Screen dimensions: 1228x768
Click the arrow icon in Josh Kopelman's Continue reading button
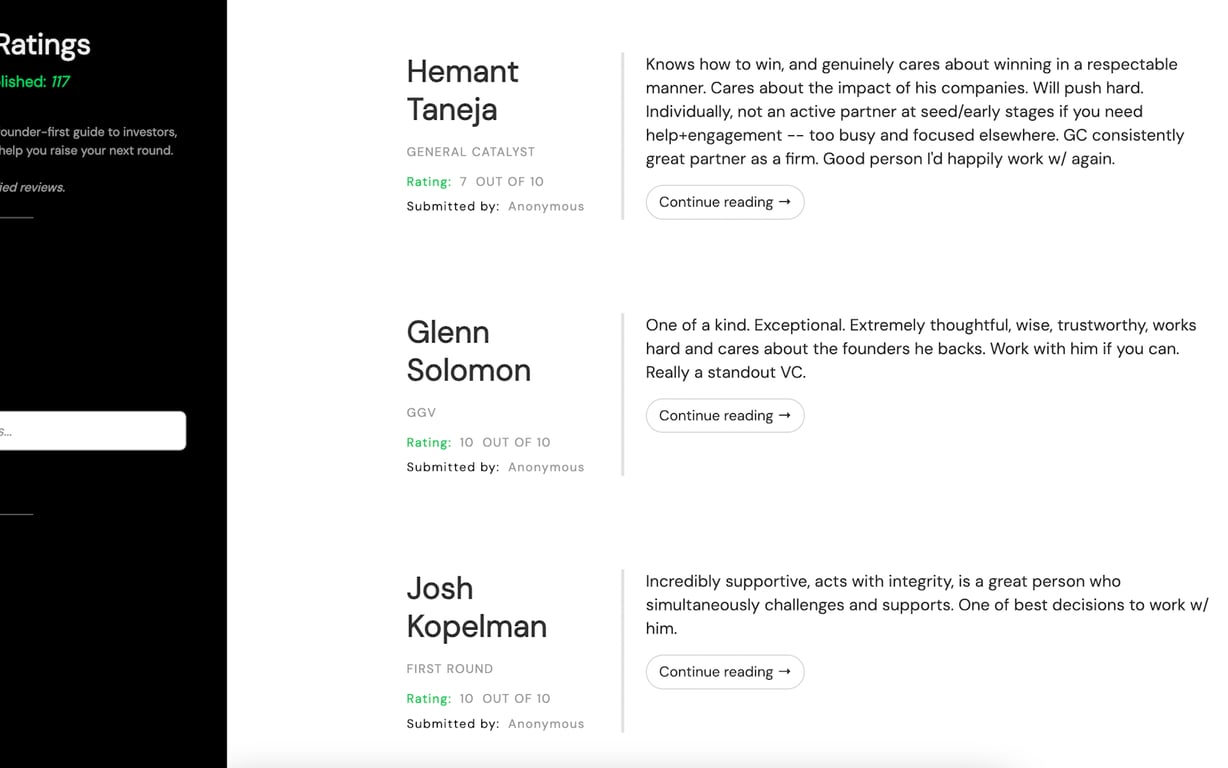[784, 671]
